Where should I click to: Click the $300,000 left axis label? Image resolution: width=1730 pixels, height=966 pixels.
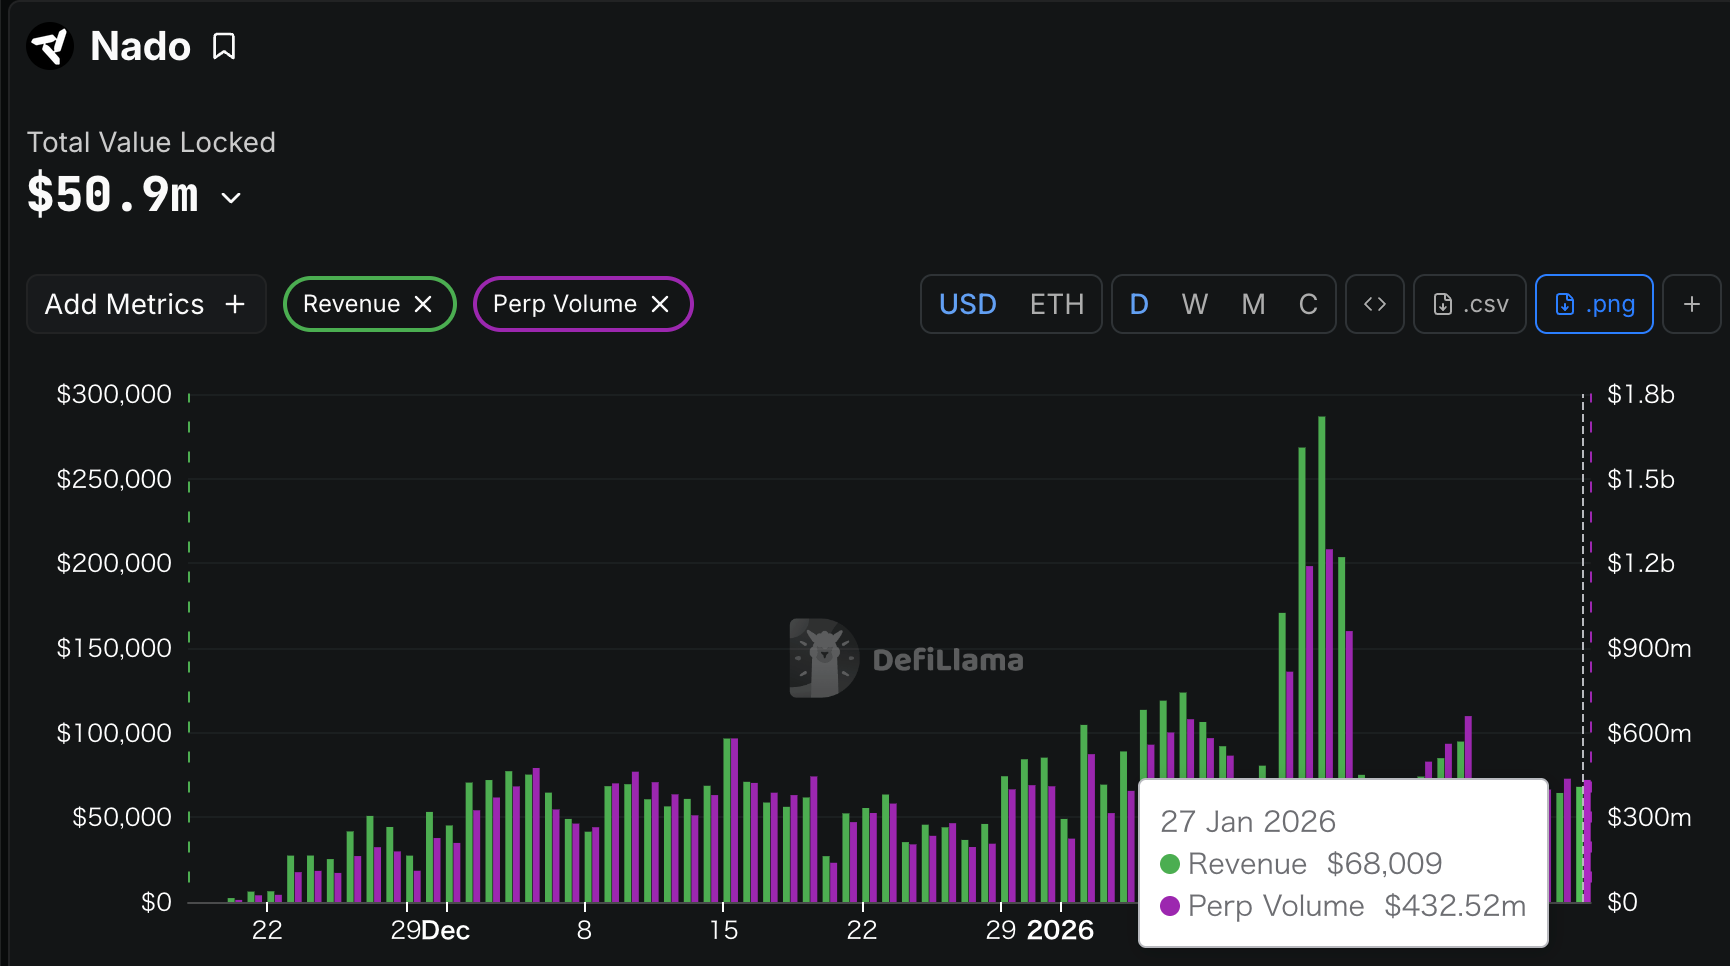tap(114, 394)
